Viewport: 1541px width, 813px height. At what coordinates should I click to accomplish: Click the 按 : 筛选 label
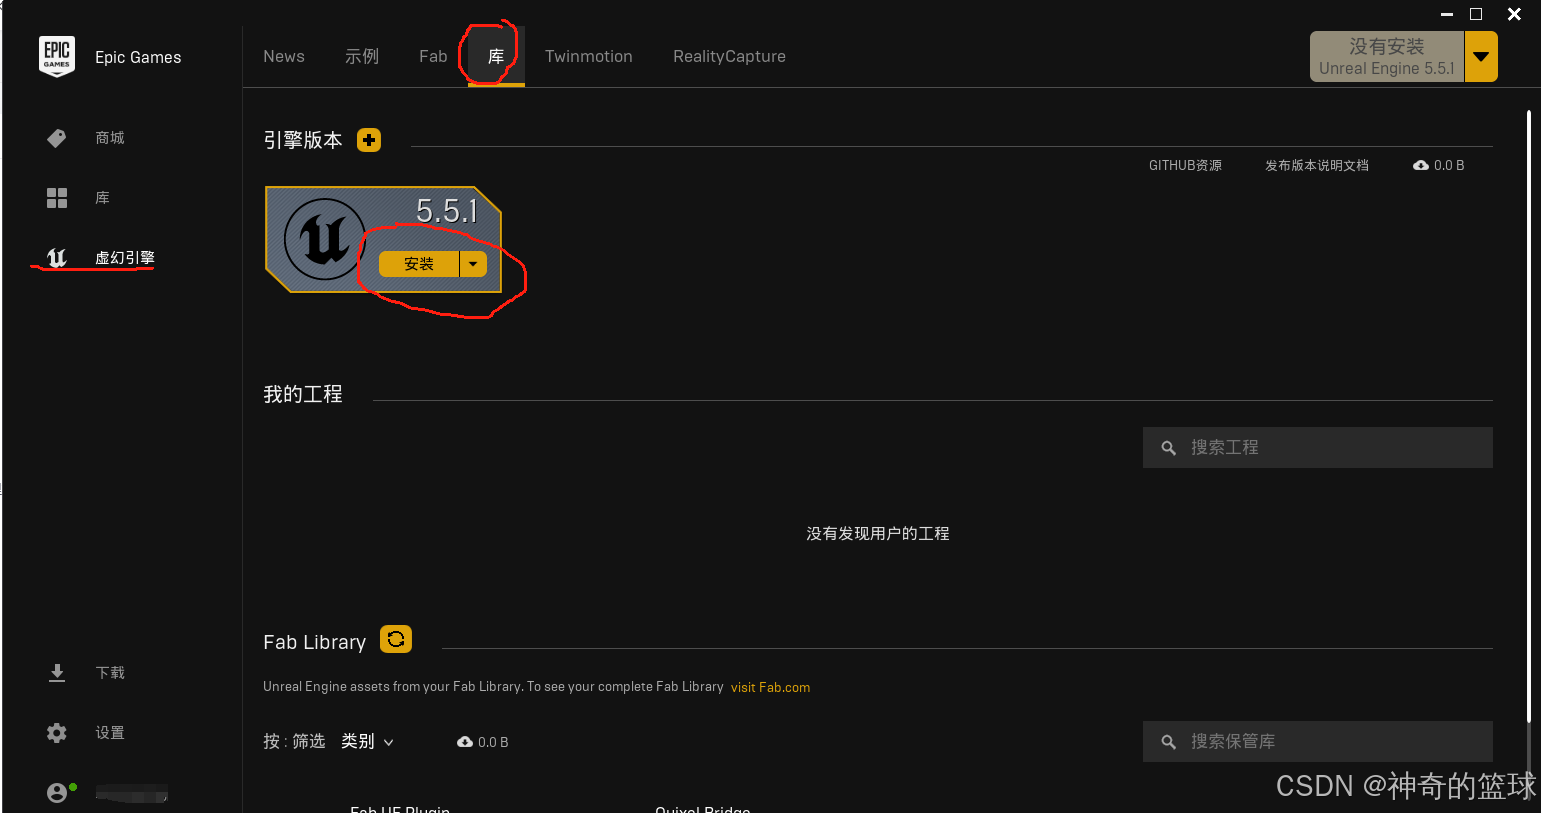294,742
